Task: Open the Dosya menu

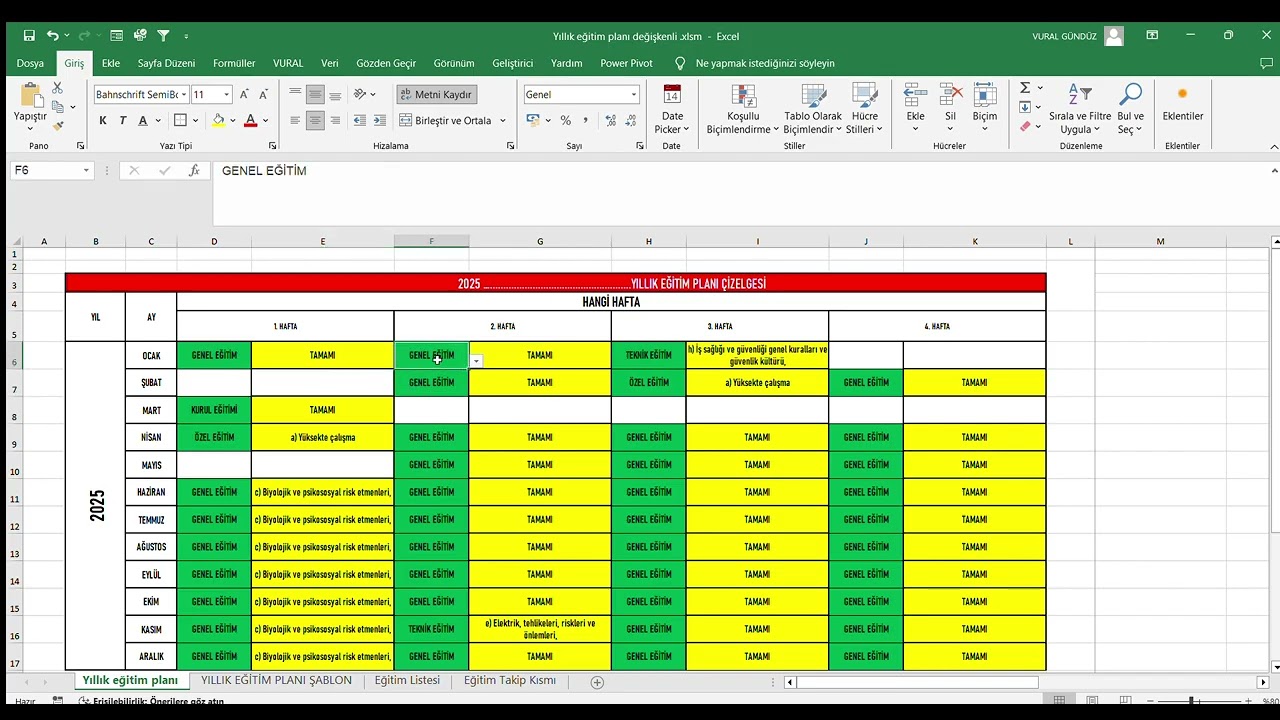Action: [30, 63]
